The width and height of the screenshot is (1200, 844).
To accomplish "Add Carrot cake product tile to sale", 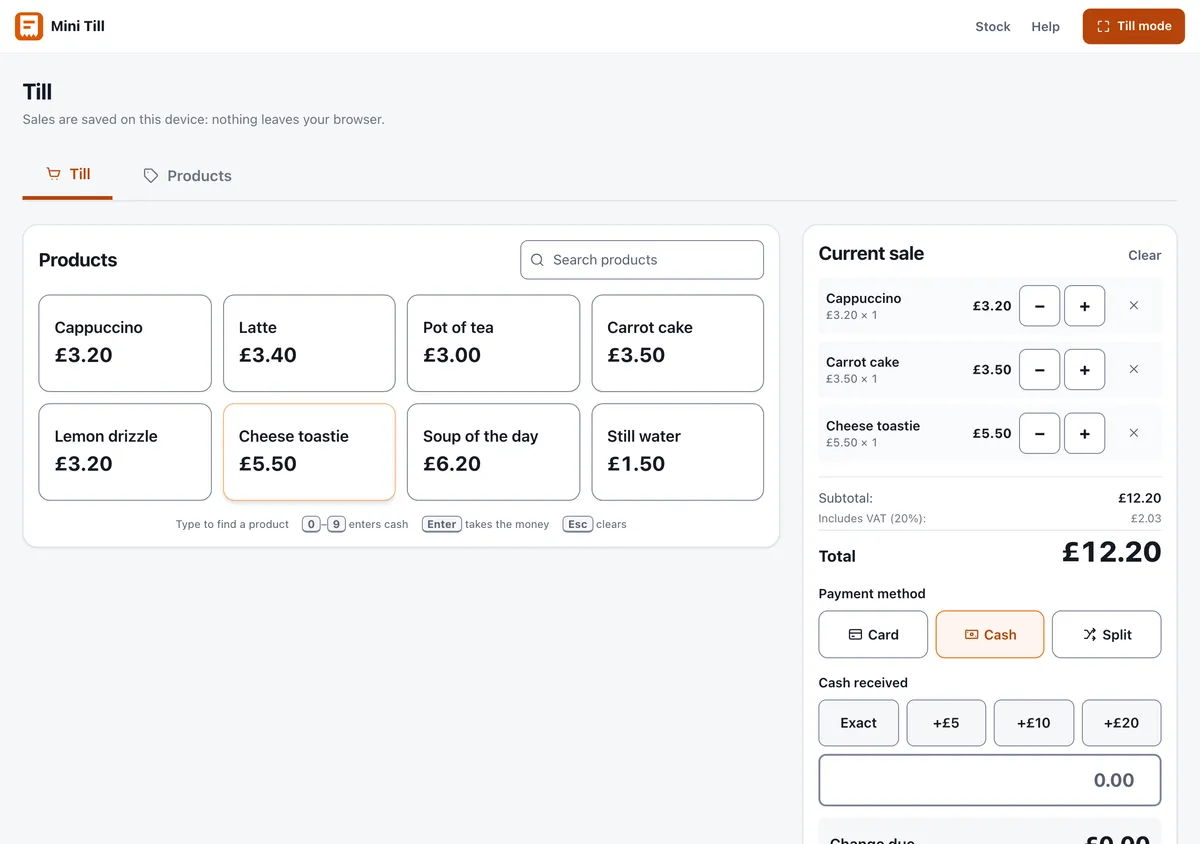I will pyautogui.click(x=678, y=343).
